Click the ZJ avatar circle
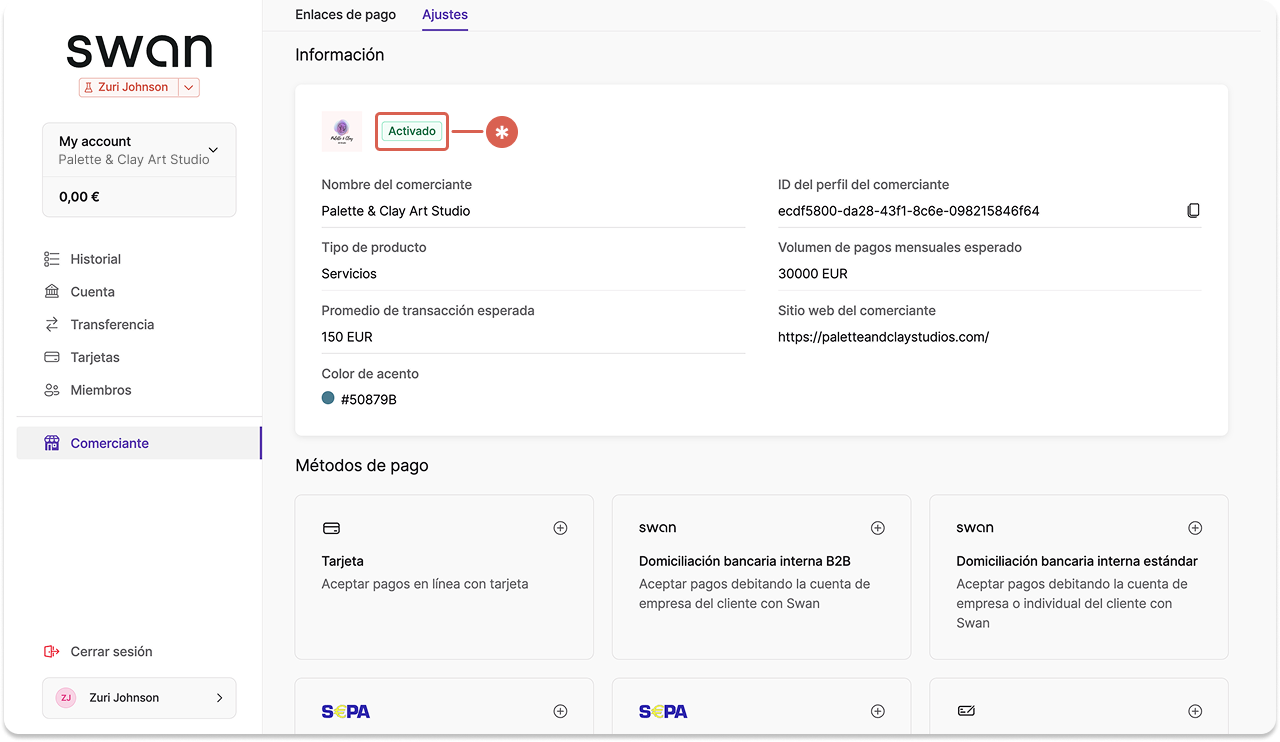The width and height of the screenshot is (1280, 742). (x=66, y=698)
